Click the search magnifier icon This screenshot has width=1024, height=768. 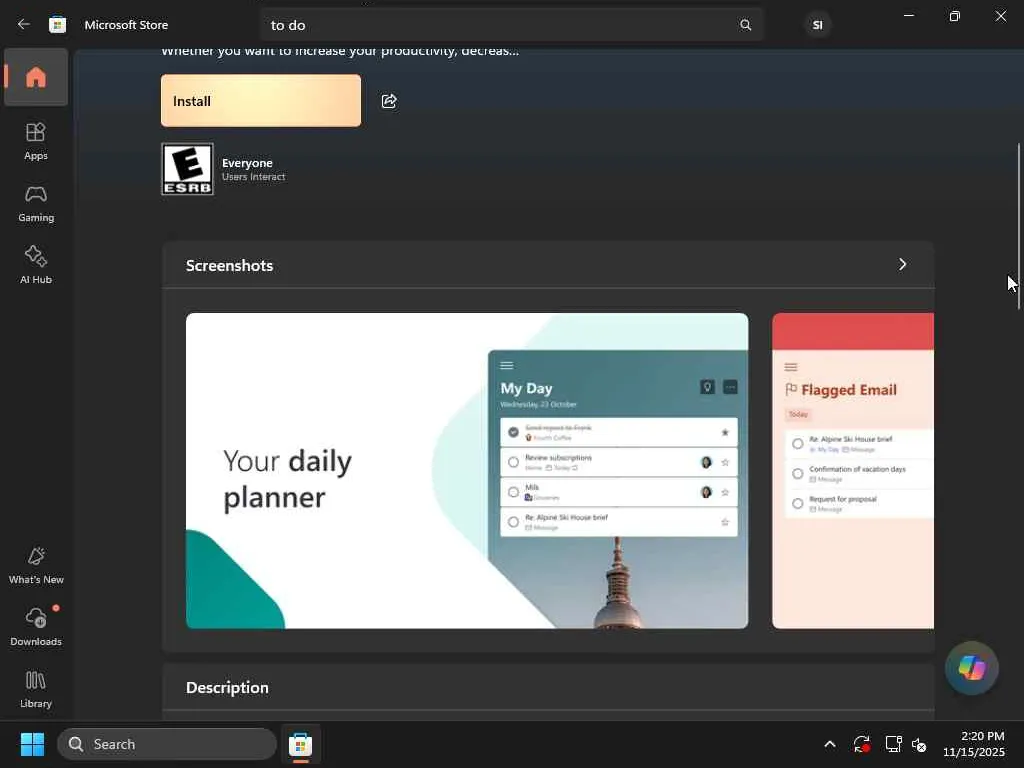745,25
